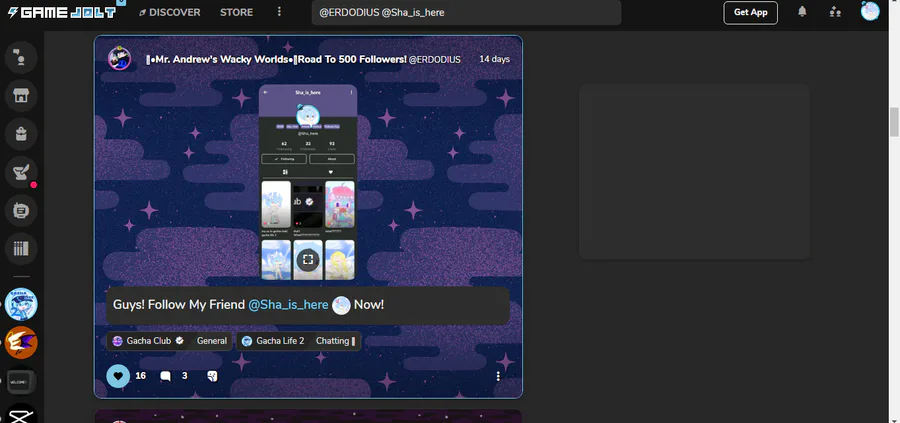Open the orange fox community in sidebar
The image size is (900, 423).
pos(21,343)
